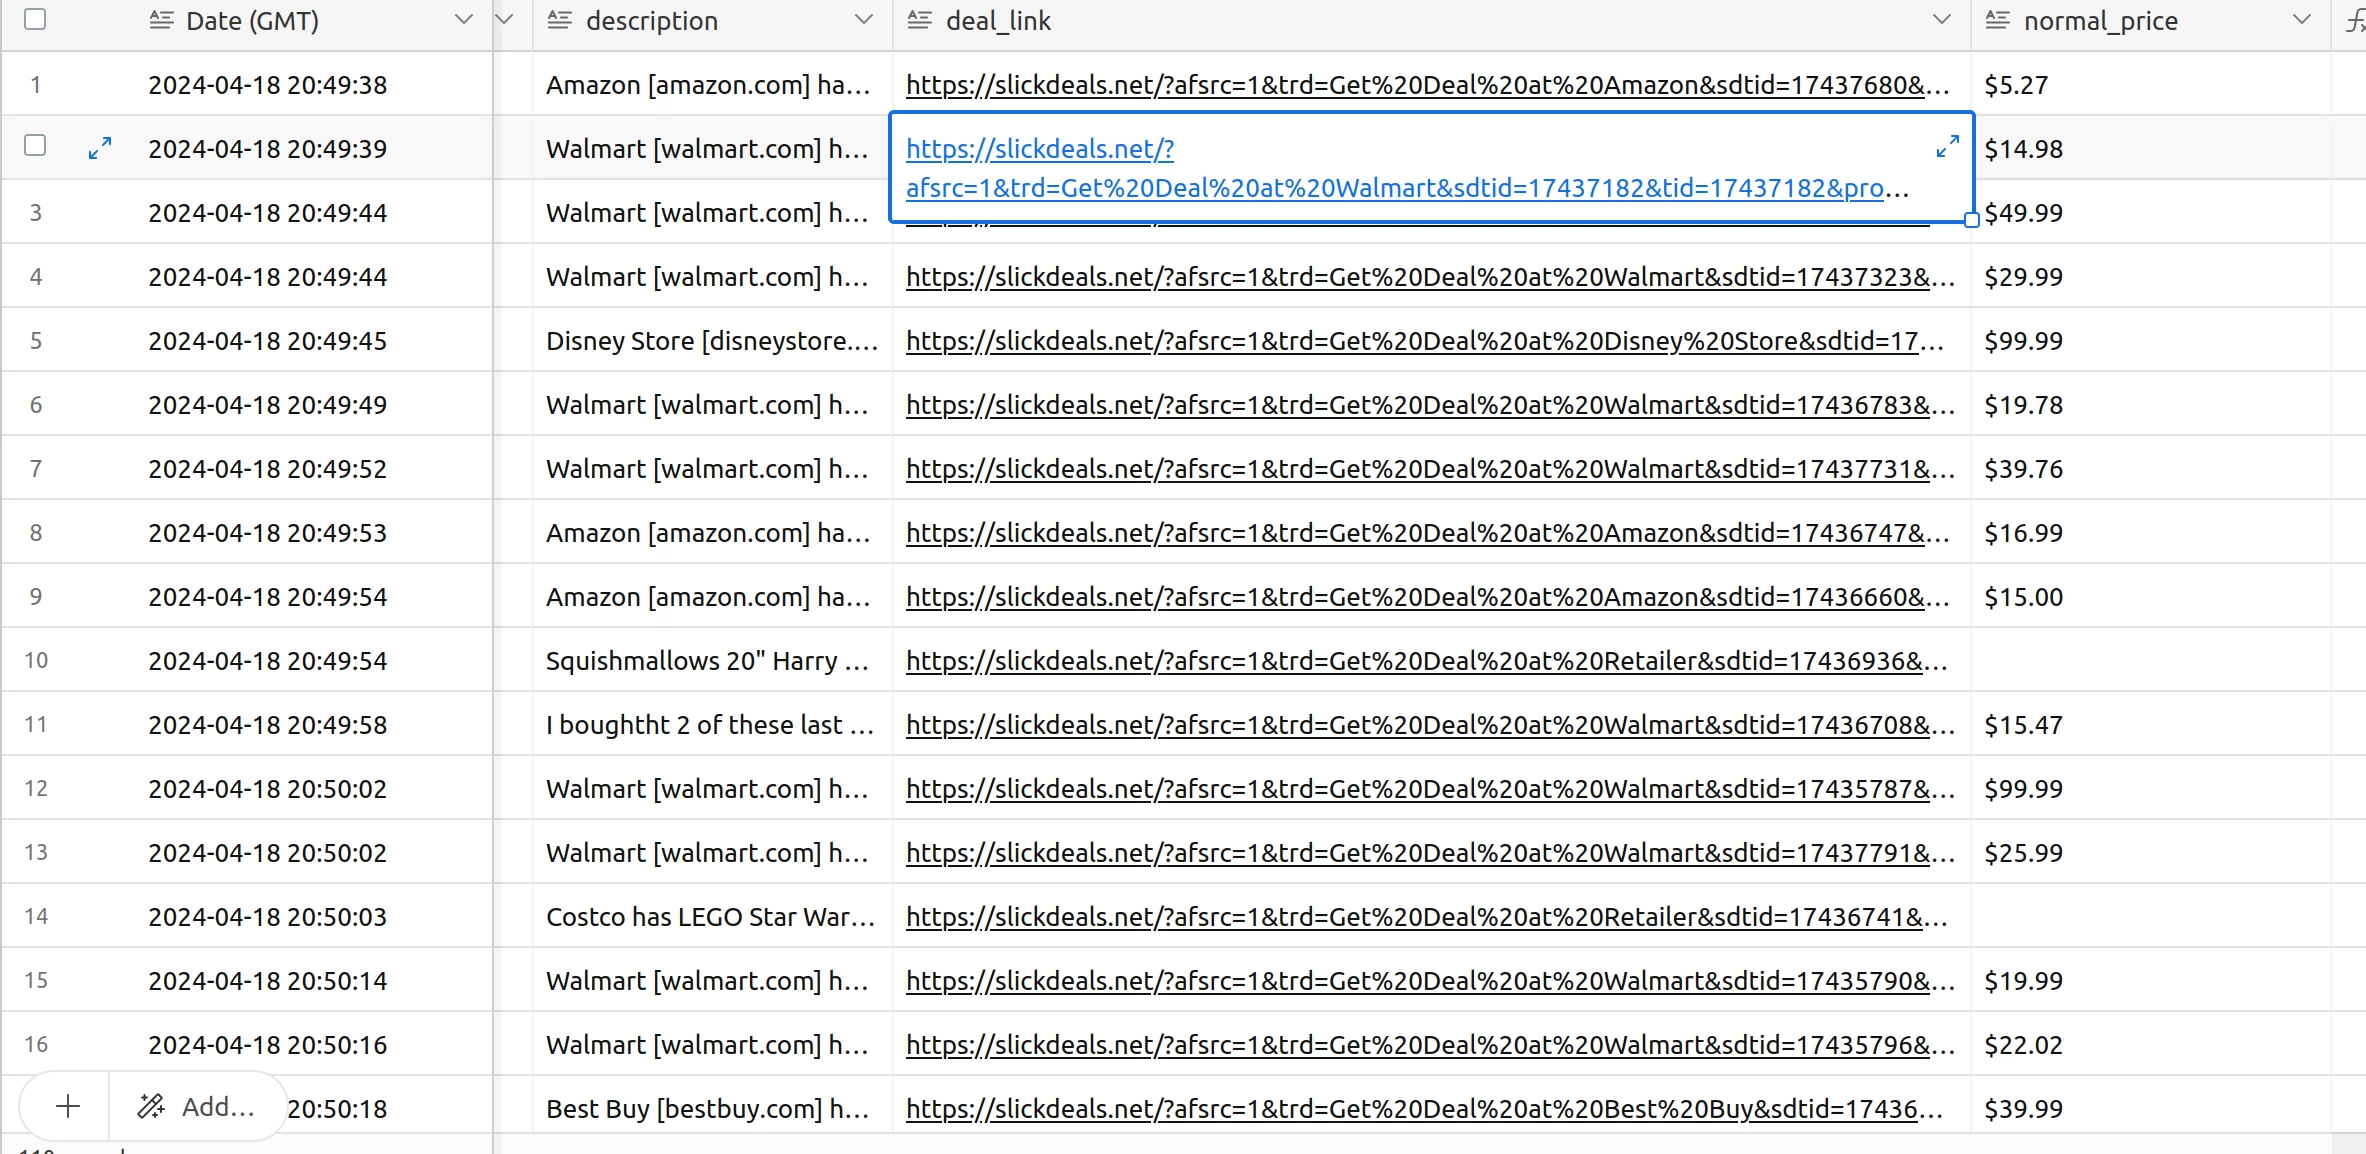Open the description column dropdown menu
Viewport: 2366px width, 1154px height.
pos(864,19)
